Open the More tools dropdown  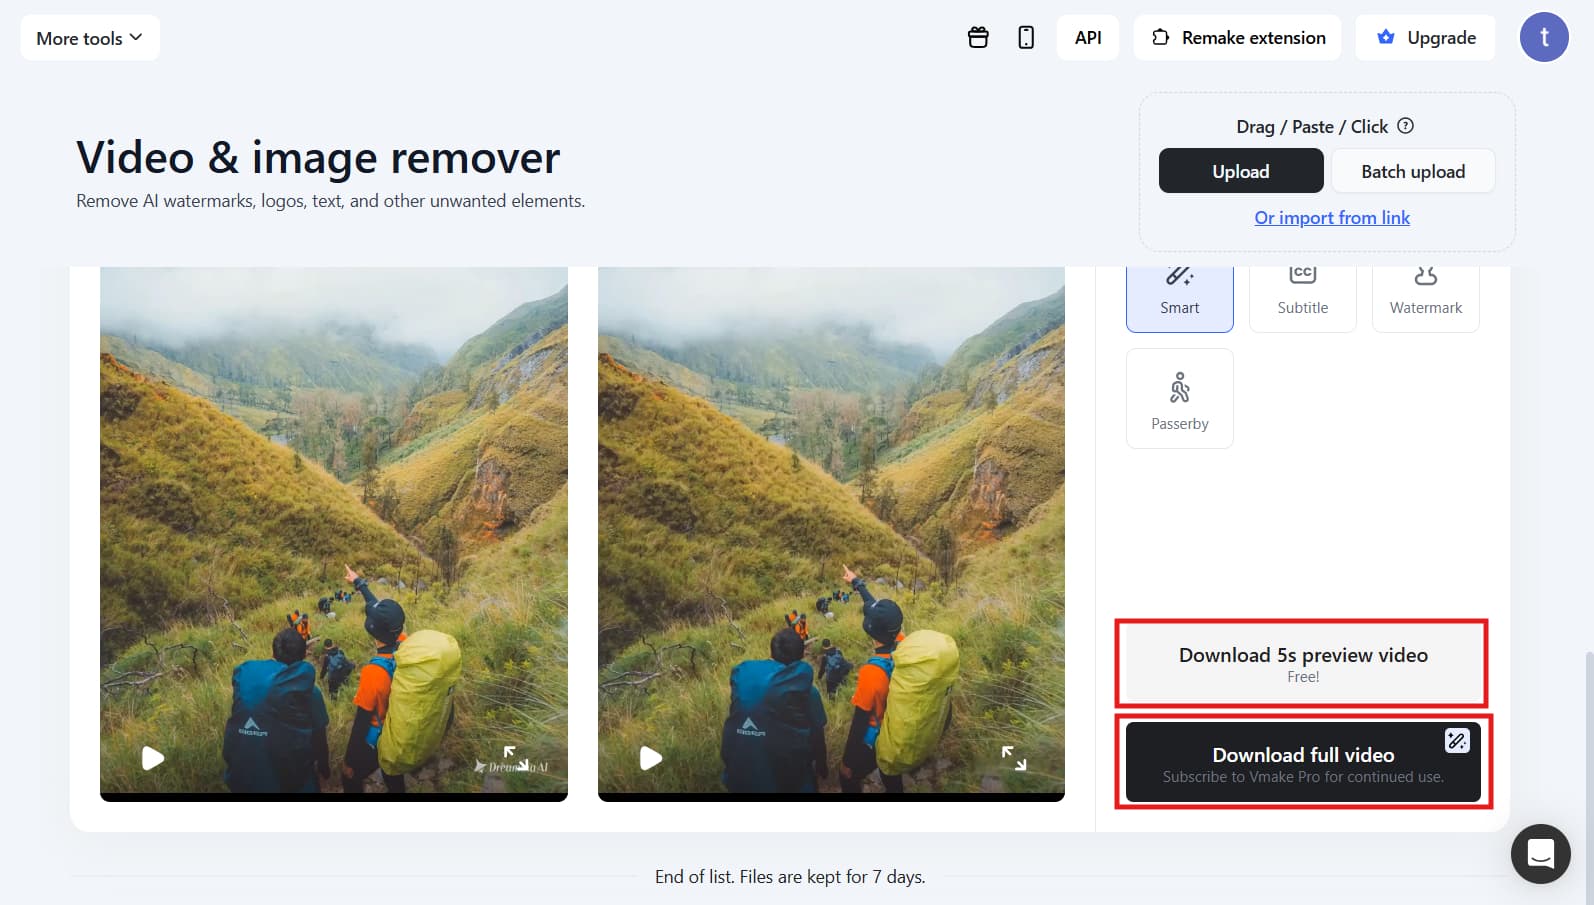[x=90, y=38]
